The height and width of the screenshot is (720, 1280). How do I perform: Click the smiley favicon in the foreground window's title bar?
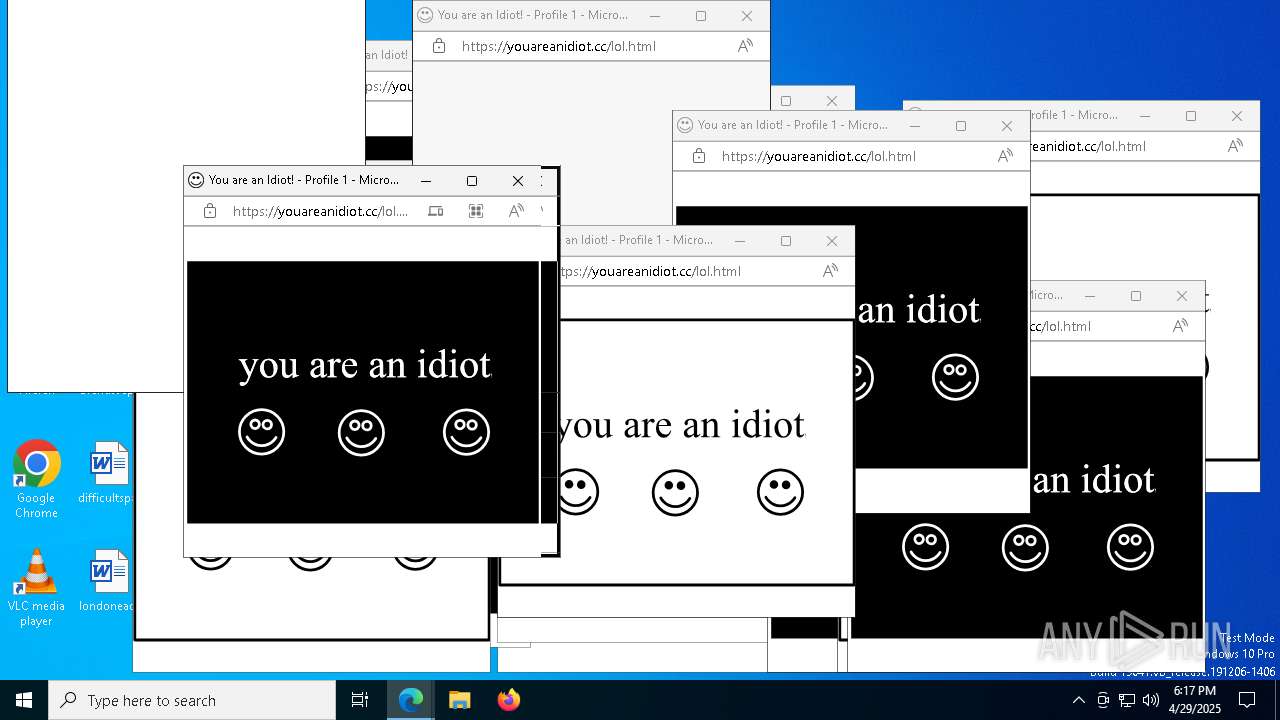196,180
